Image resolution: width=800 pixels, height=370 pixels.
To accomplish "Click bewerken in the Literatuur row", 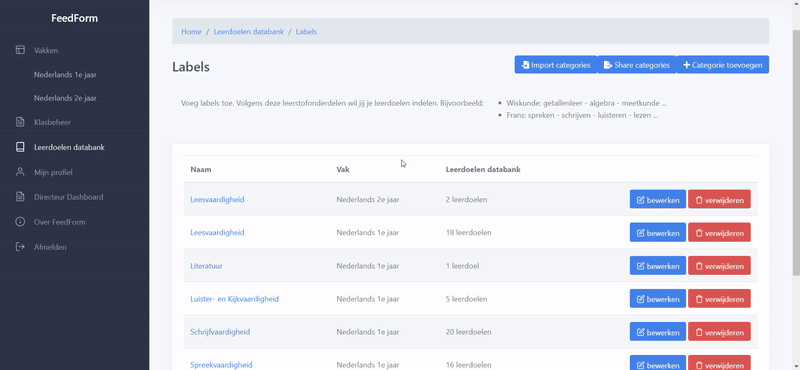I will click(x=658, y=266).
